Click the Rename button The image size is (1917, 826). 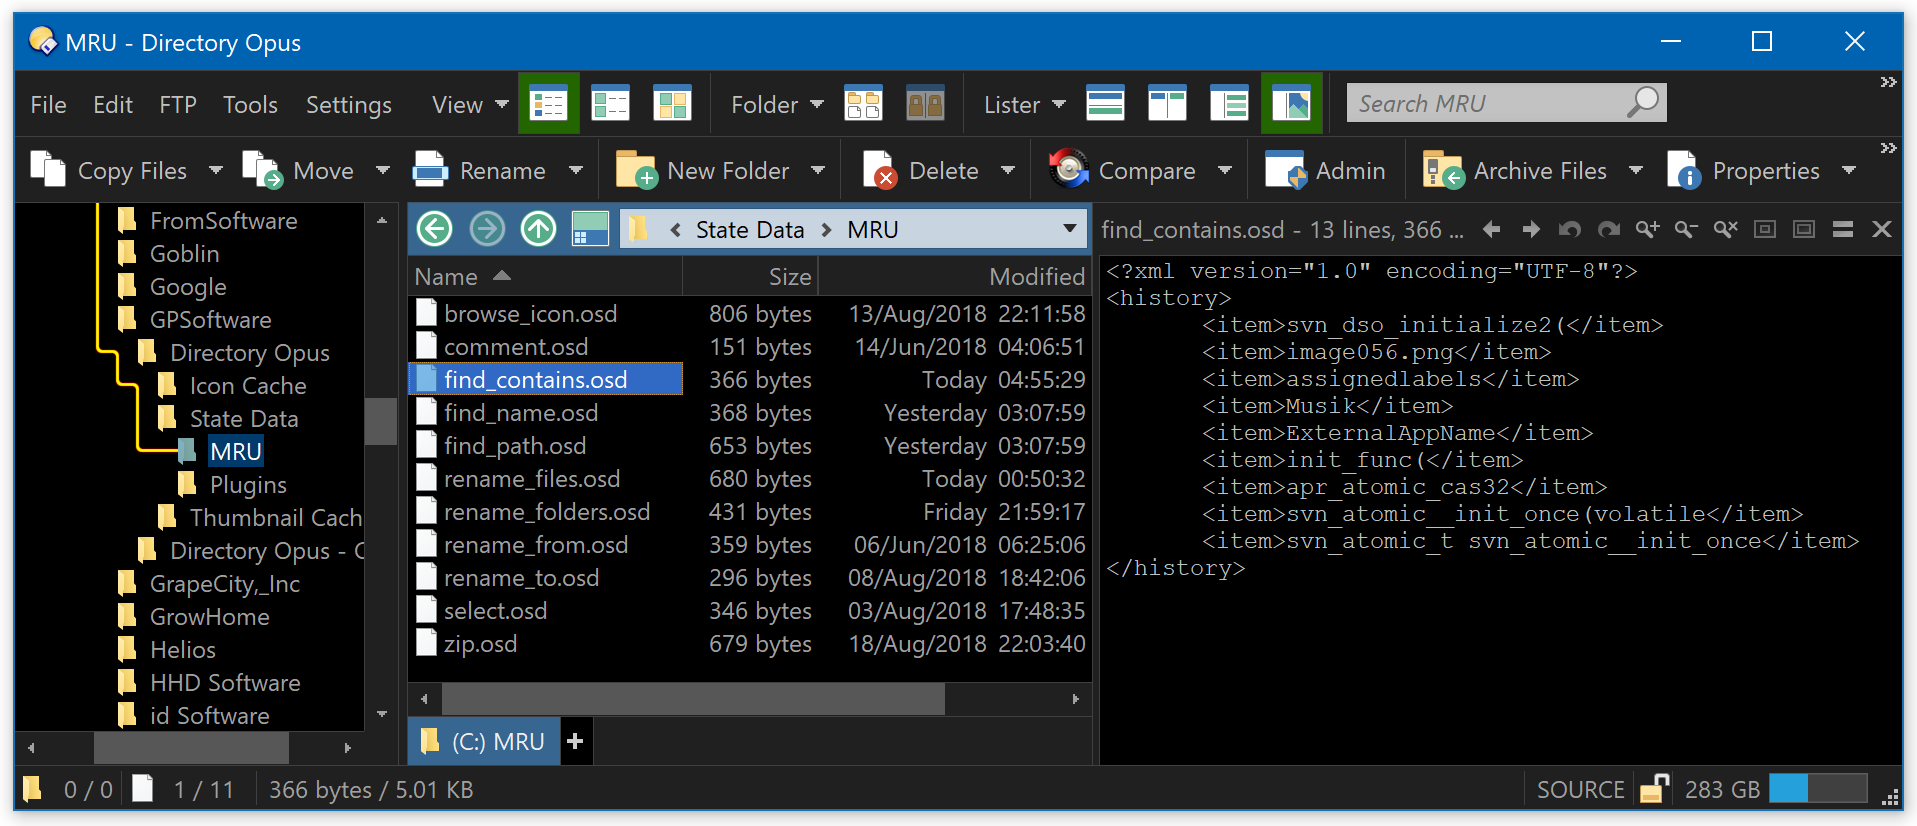[x=480, y=171]
